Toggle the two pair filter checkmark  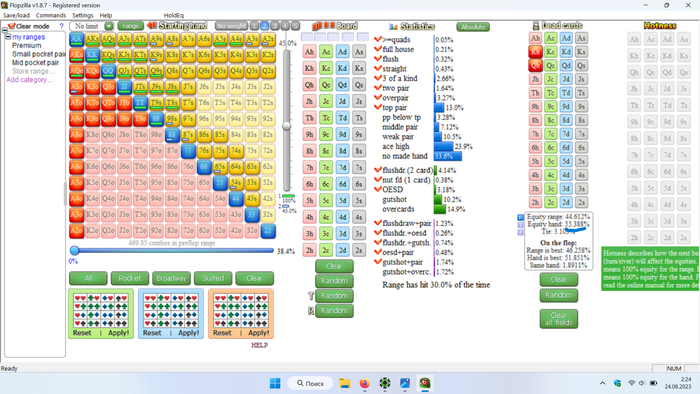coord(378,88)
